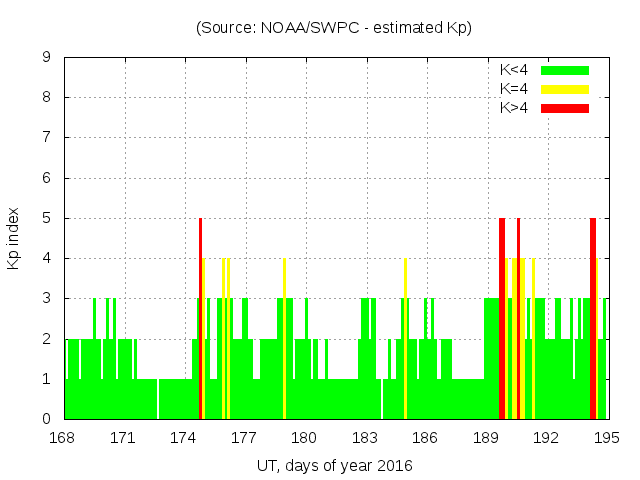
Task: Select the red Kp 5 bar near day 194
Action: click(593, 318)
